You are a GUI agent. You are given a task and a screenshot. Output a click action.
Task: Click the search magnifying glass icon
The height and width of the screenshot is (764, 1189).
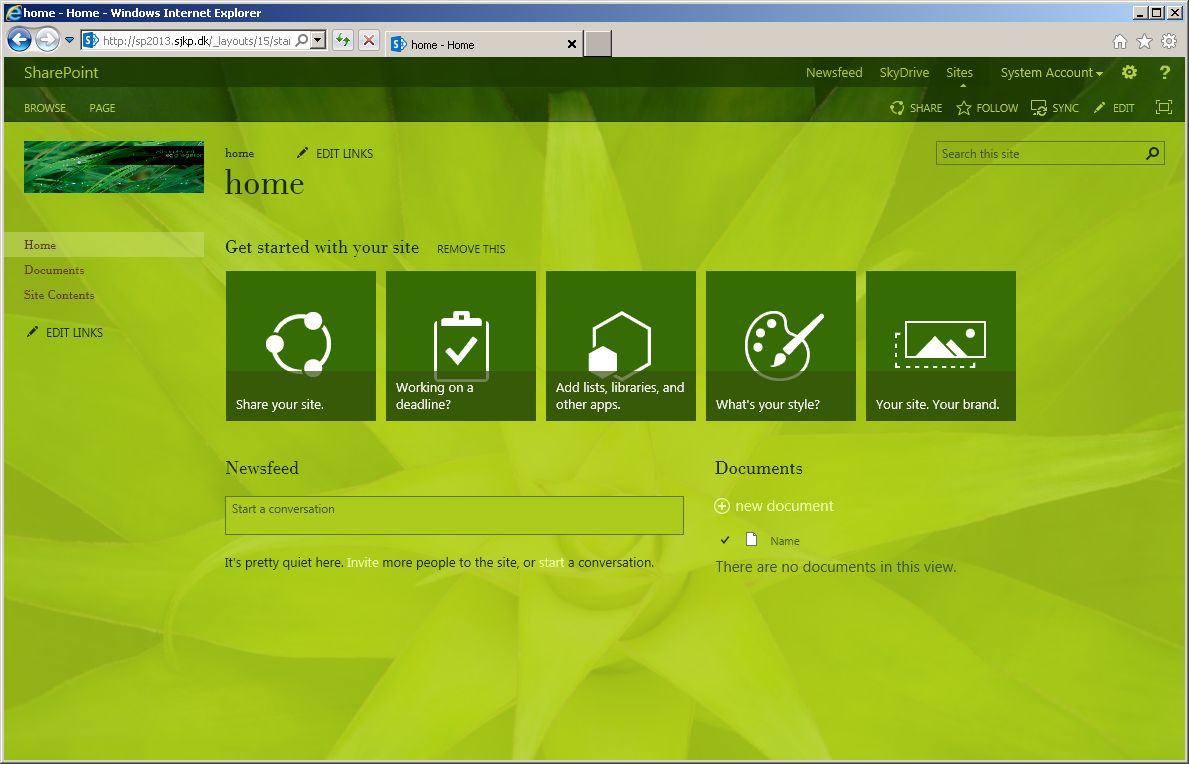(x=1152, y=153)
